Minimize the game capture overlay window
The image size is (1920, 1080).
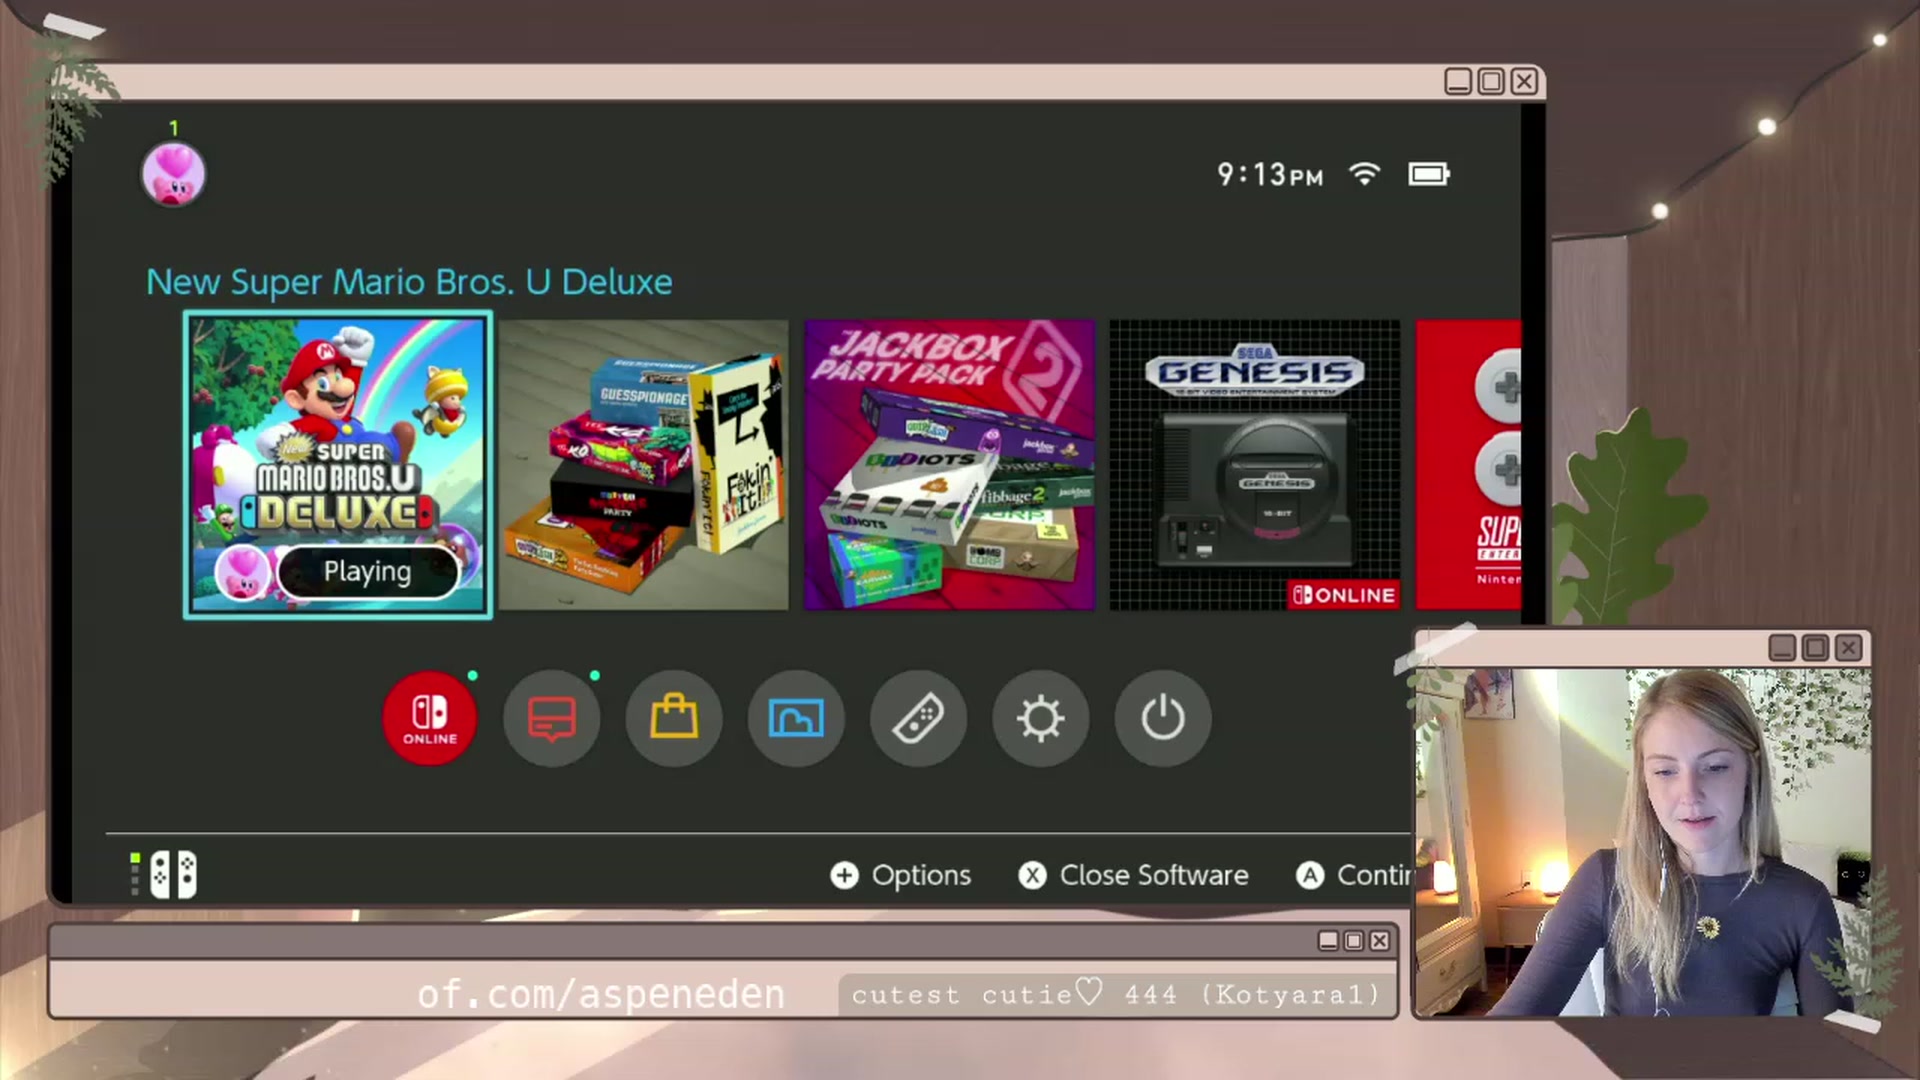point(1458,82)
